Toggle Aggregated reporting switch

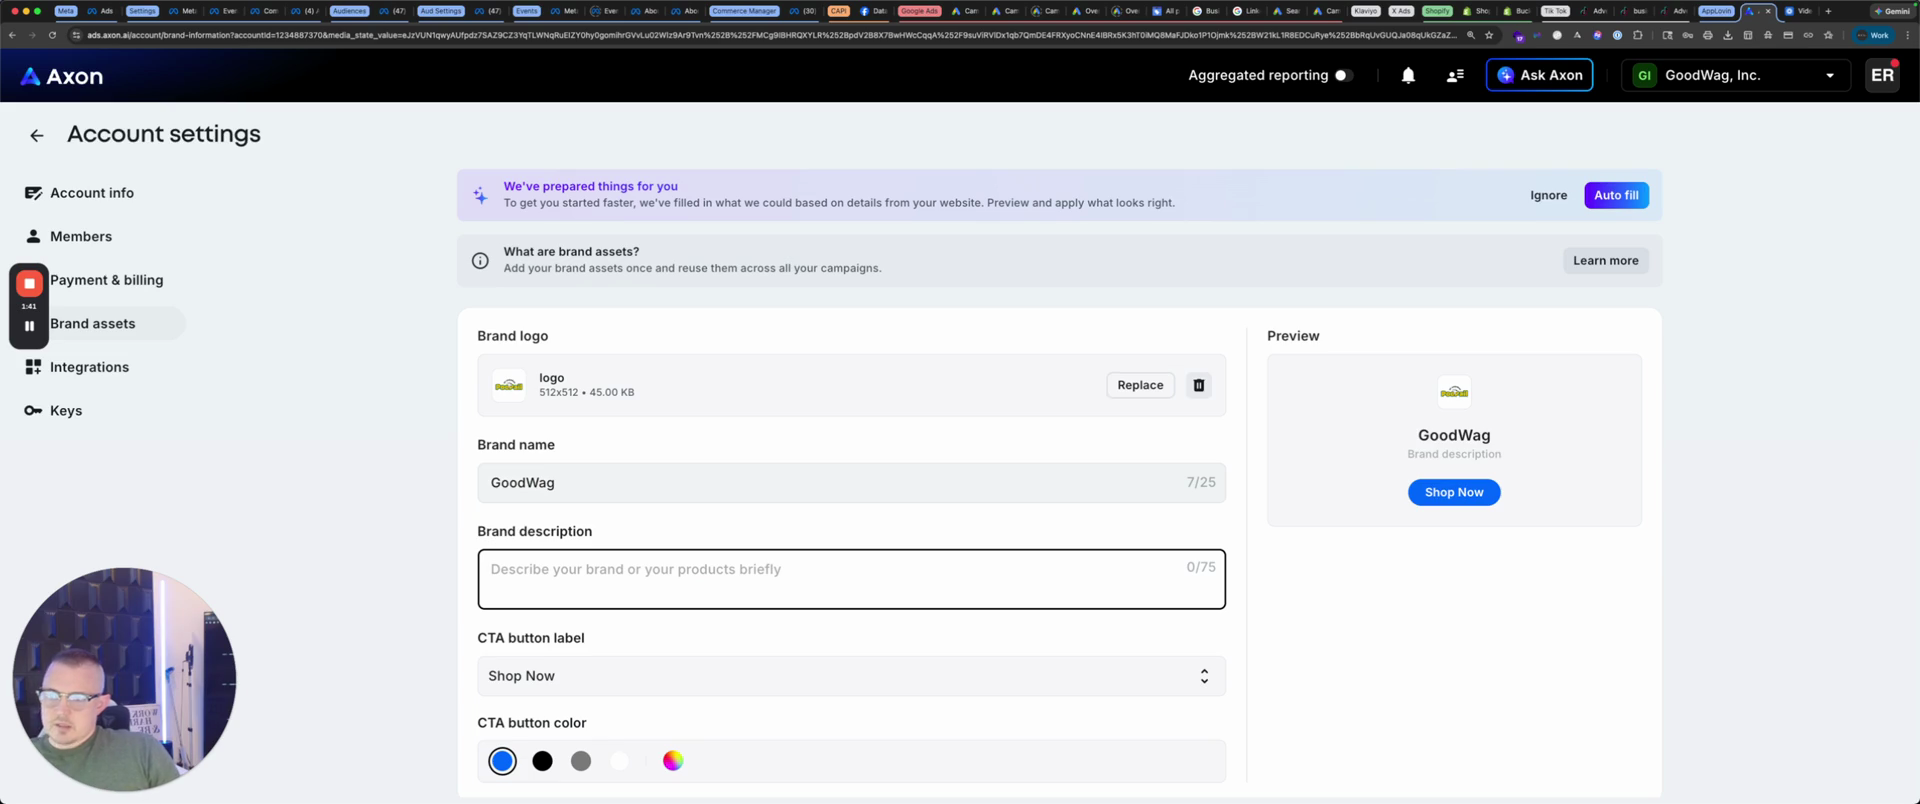coord(1344,75)
